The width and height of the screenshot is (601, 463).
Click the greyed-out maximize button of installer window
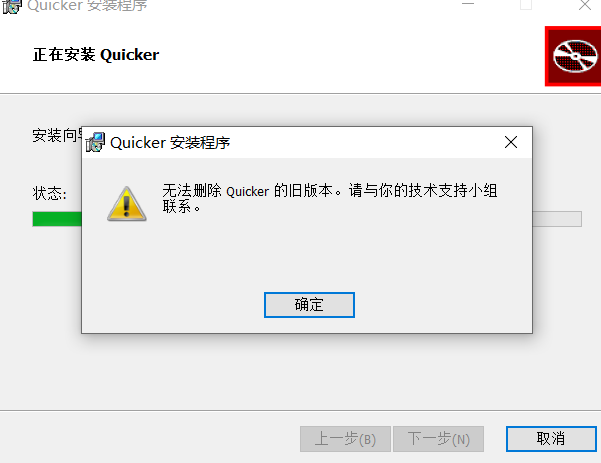point(526,5)
